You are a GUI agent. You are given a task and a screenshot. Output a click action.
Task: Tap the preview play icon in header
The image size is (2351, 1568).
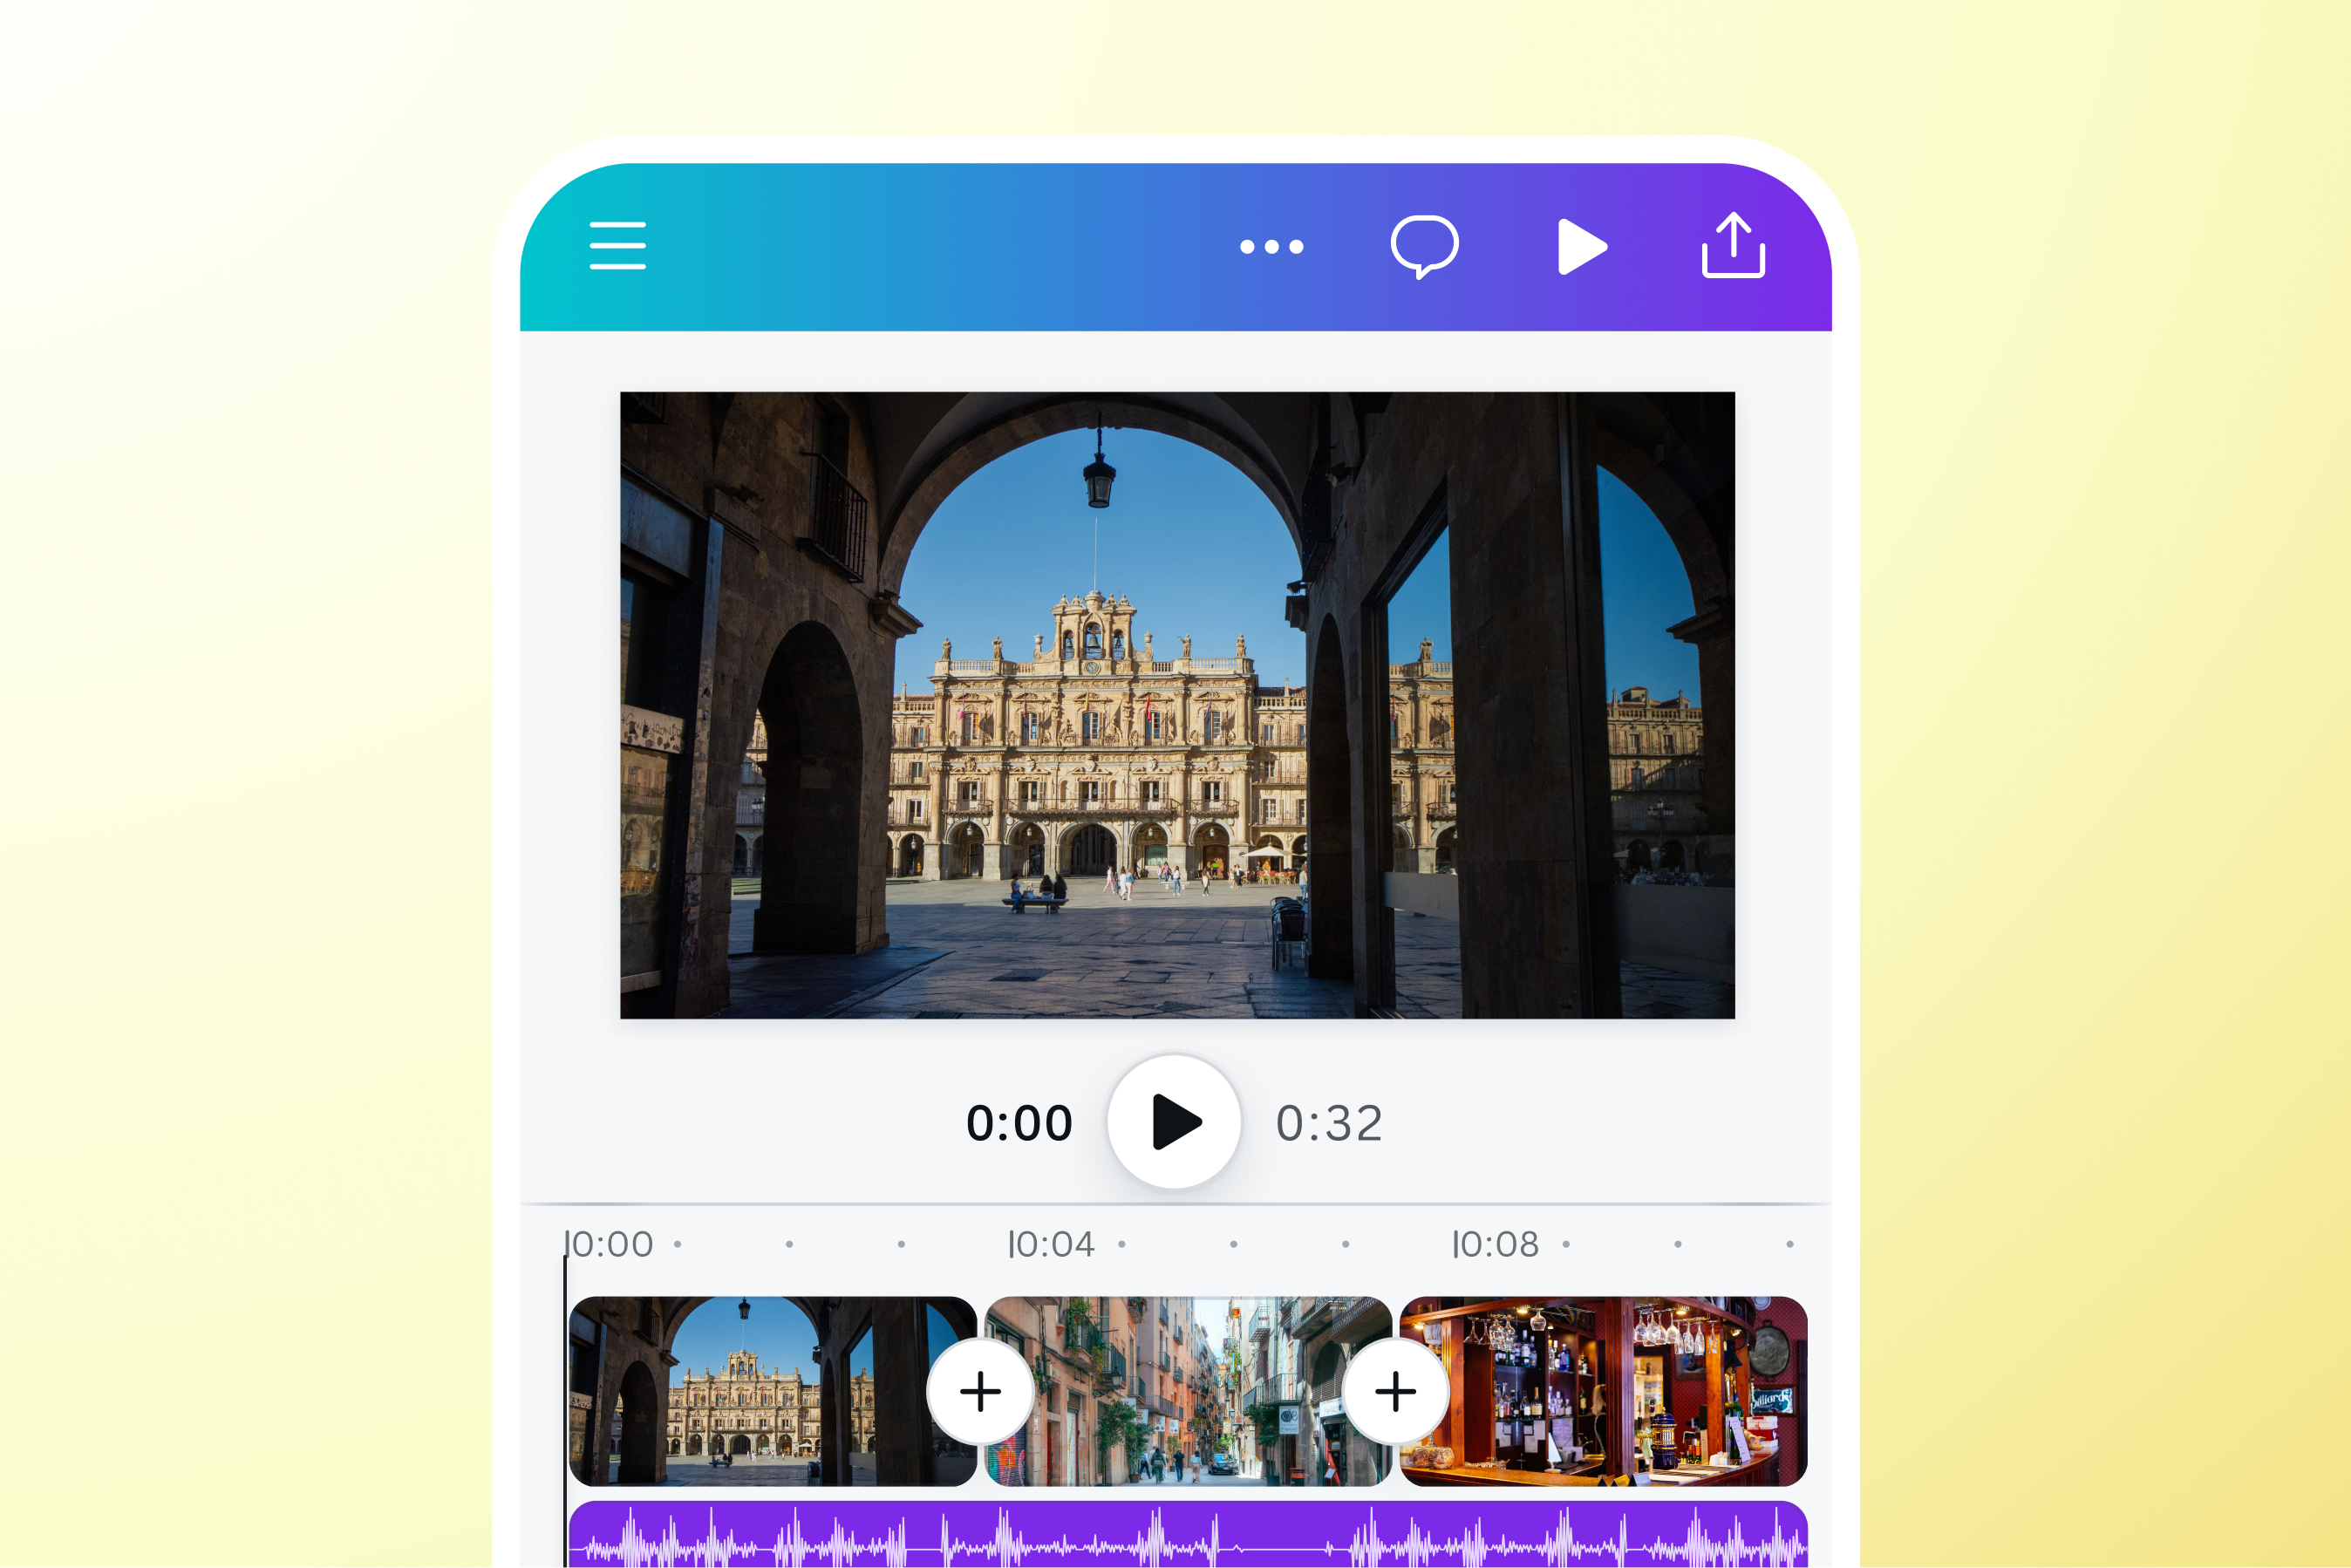pos(1582,246)
